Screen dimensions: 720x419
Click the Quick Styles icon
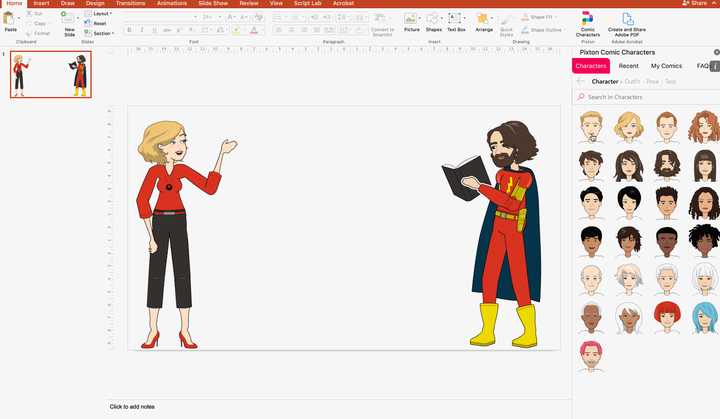(506, 21)
